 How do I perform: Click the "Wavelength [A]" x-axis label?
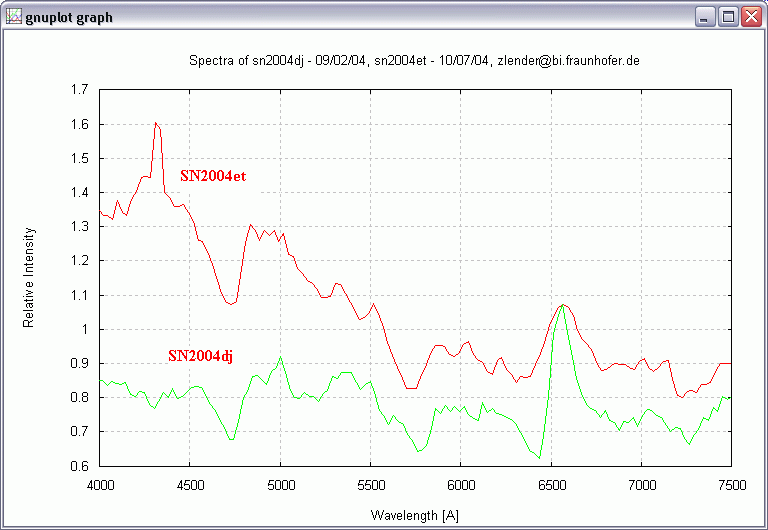(x=415, y=515)
